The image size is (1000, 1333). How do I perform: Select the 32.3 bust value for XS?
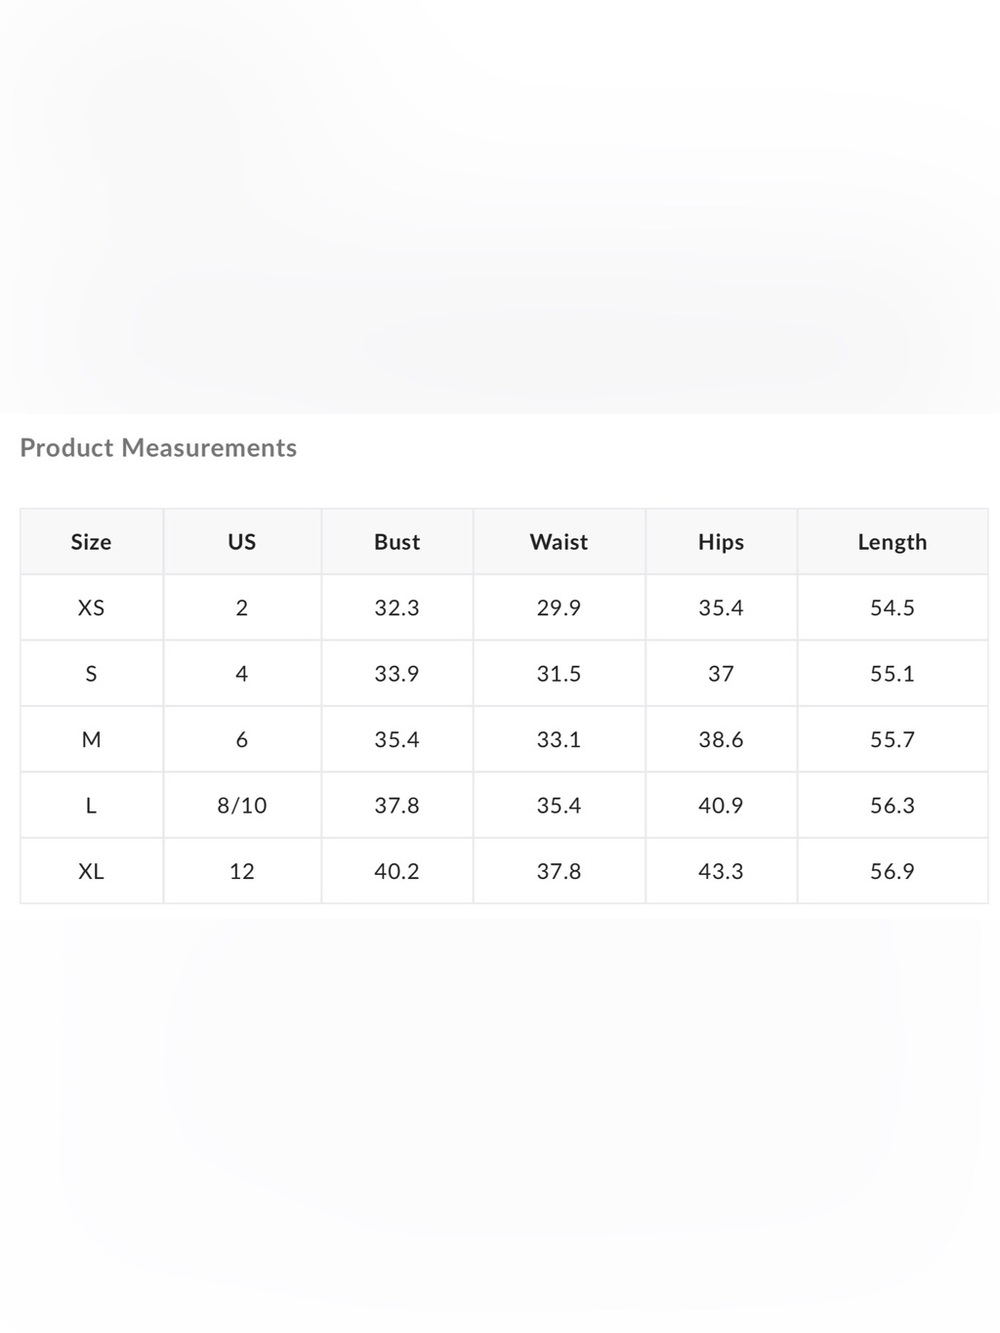(397, 607)
